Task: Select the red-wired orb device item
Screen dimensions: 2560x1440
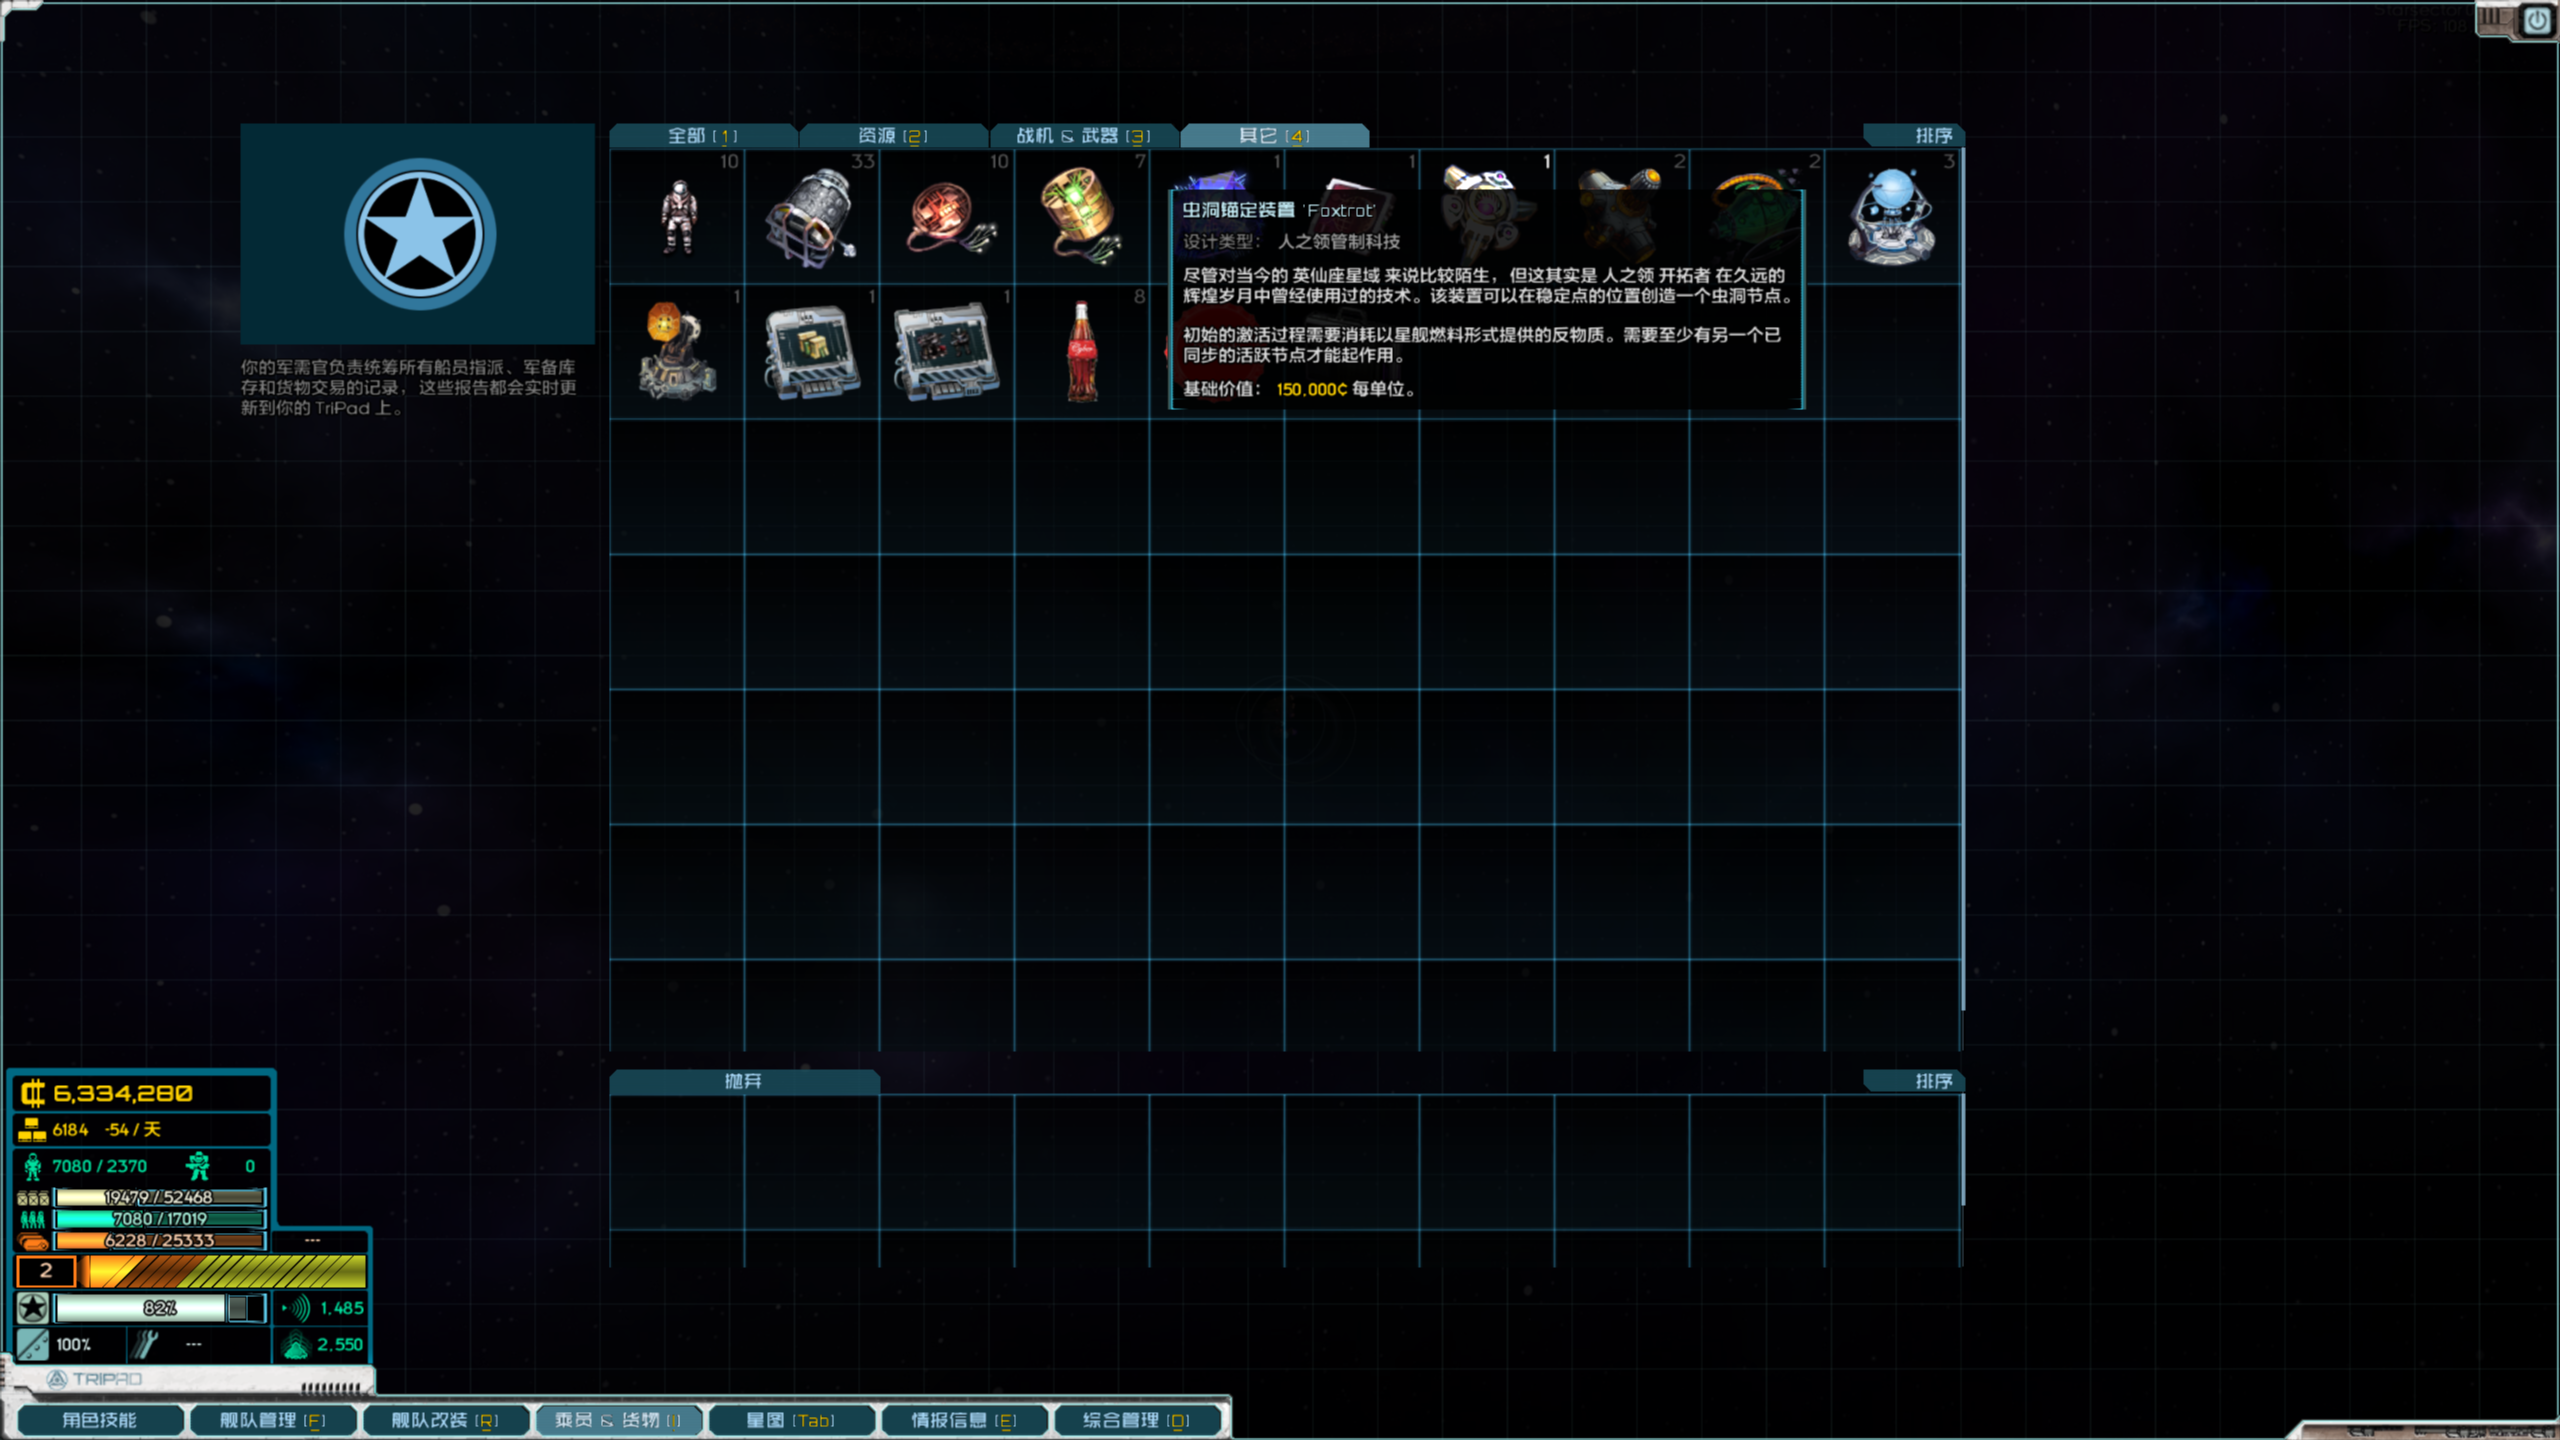Action: click(x=945, y=215)
